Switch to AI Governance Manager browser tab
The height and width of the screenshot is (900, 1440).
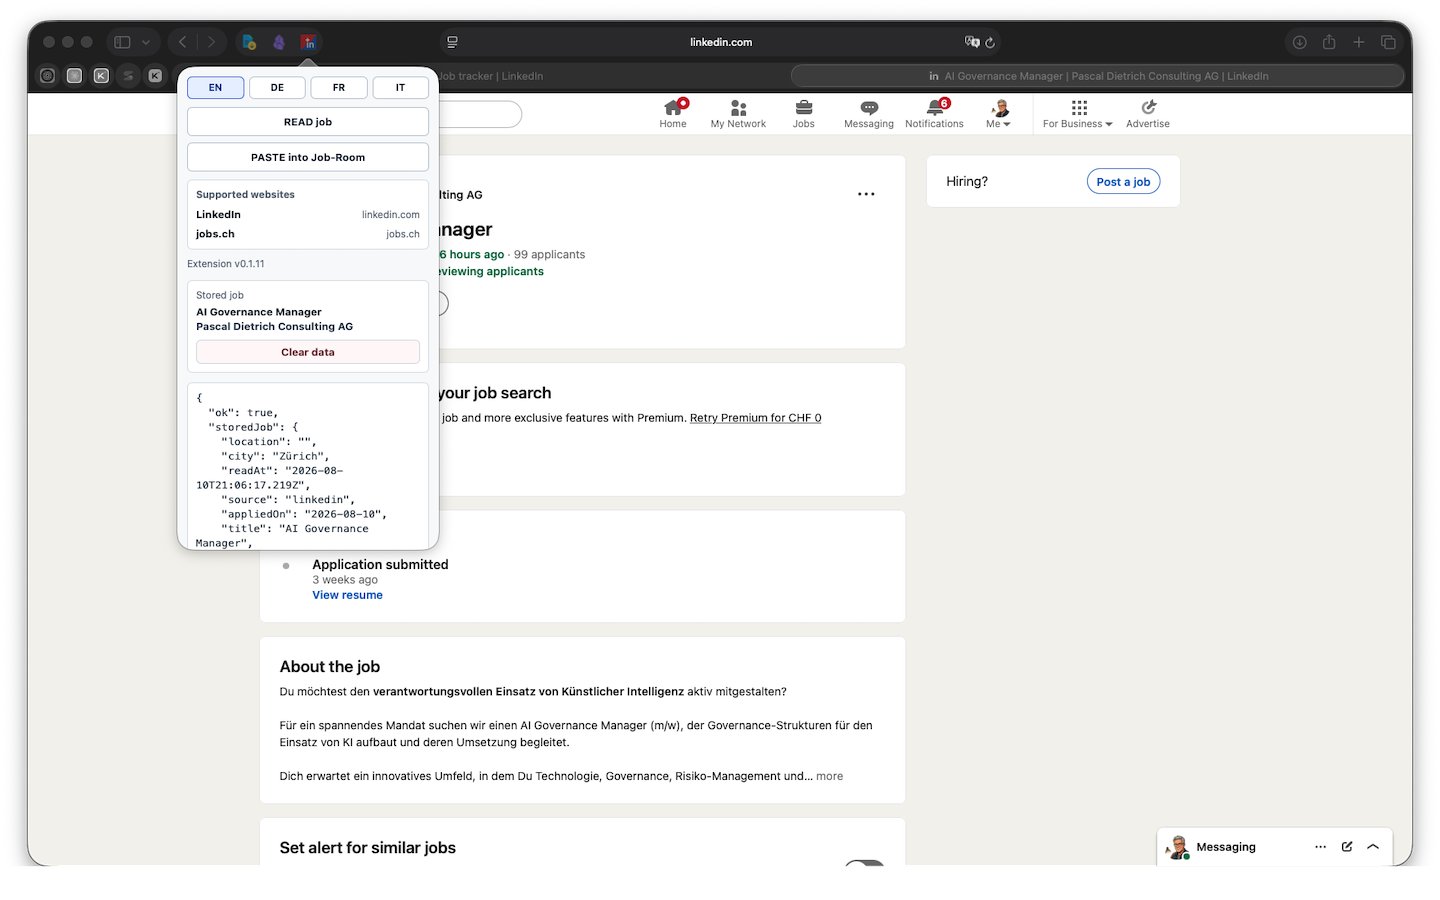tap(1097, 75)
